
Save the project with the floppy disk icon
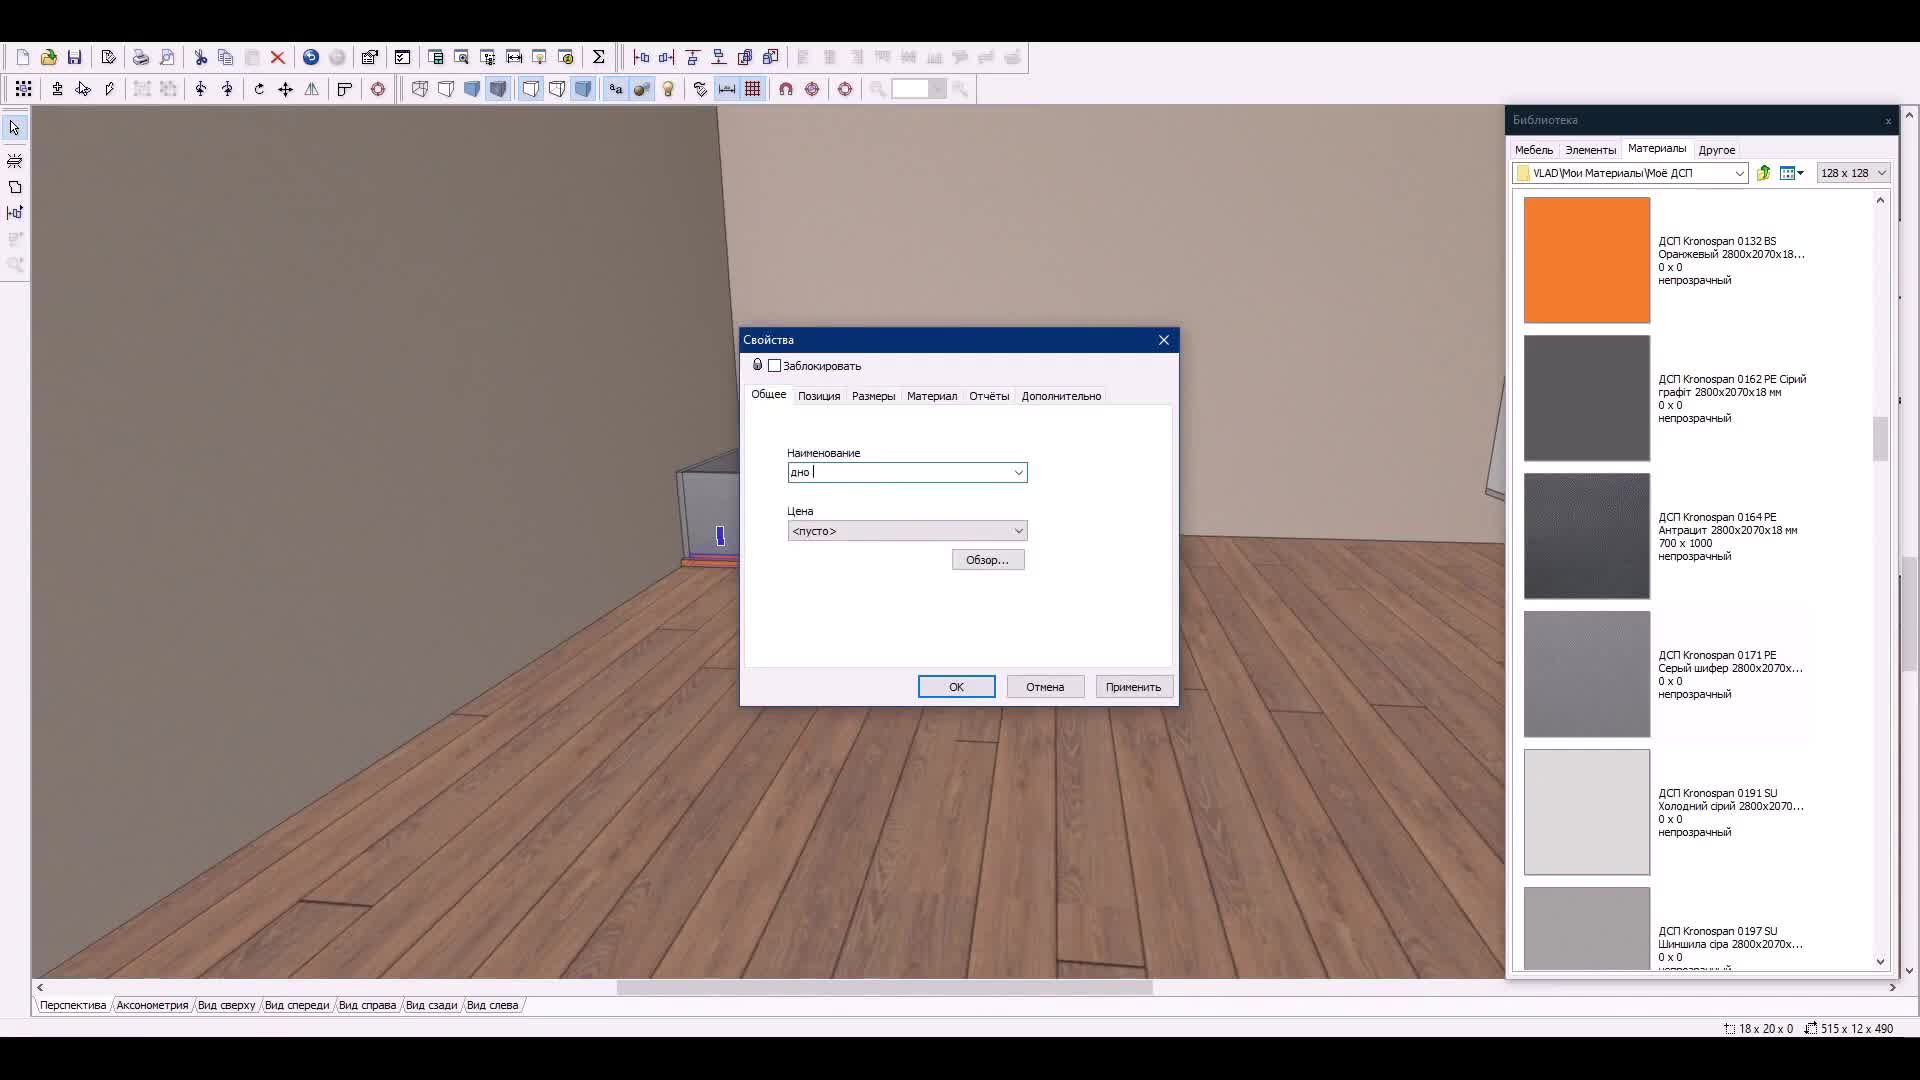74,57
